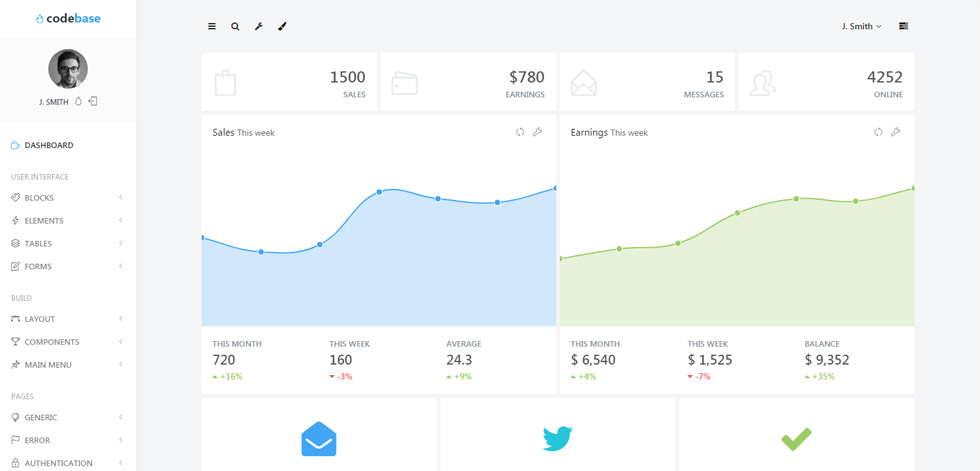Image resolution: width=980 pixels, height=471 pixels.
Task: Click the Layout vector icon
Action: [16, 319]
